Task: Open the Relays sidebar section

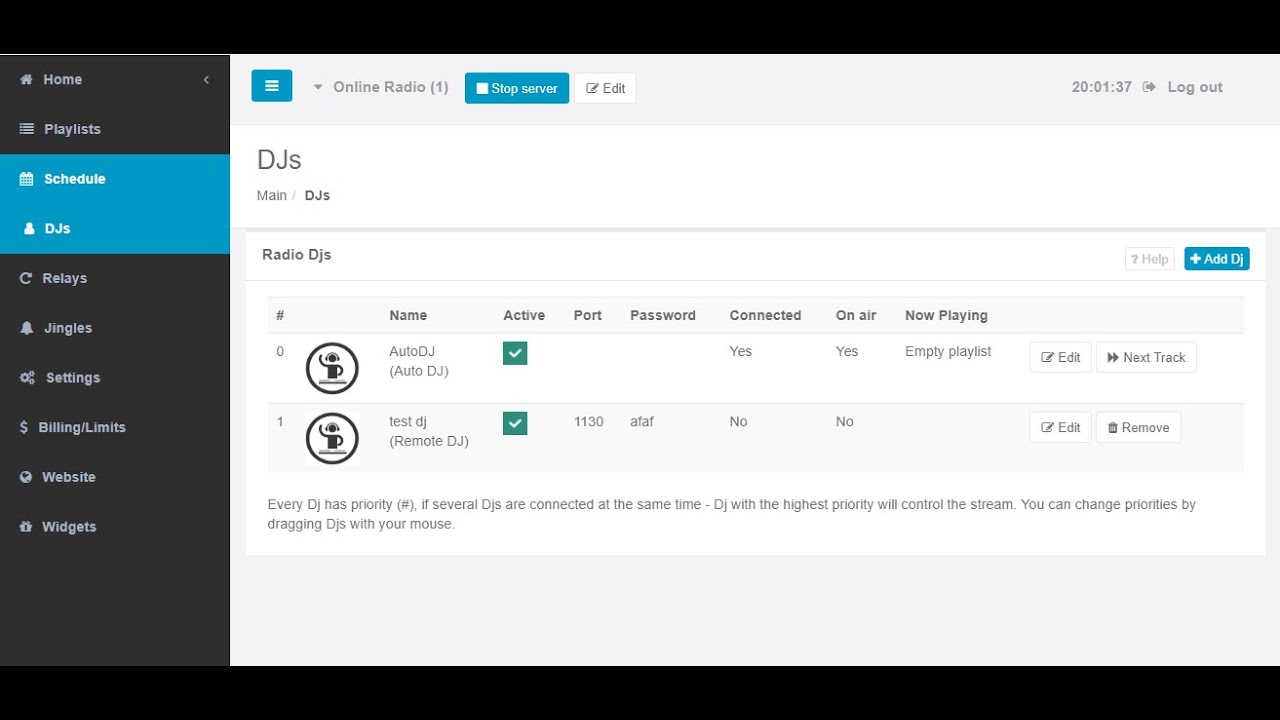Action: [64, 278]
